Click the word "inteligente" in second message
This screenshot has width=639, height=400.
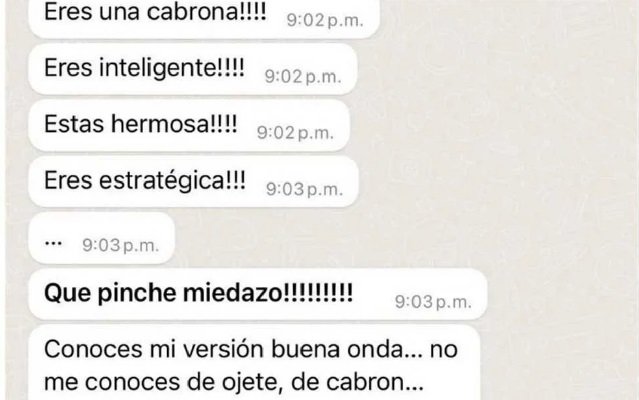point(160,67)
